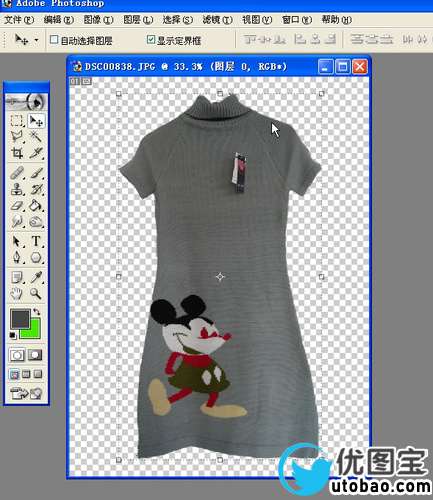Open the 视图 menu
Image resolution: width=433 pixels, height=500 pixels.
257,20
